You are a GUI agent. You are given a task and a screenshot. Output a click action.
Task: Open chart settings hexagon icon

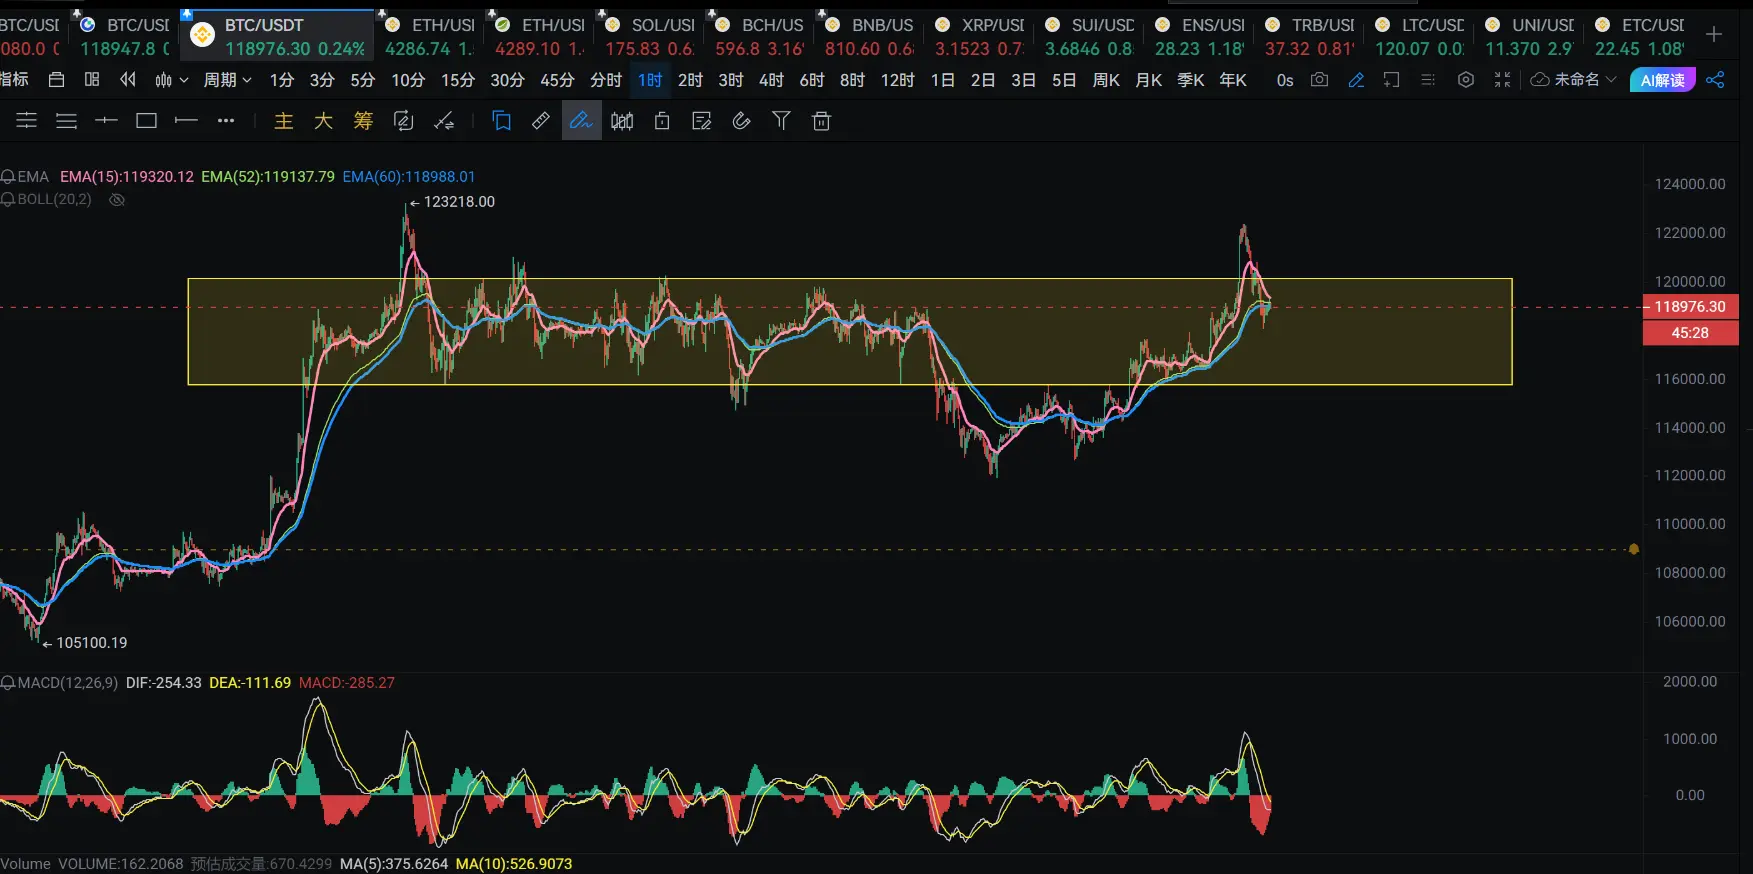[x=1466, y=80]
